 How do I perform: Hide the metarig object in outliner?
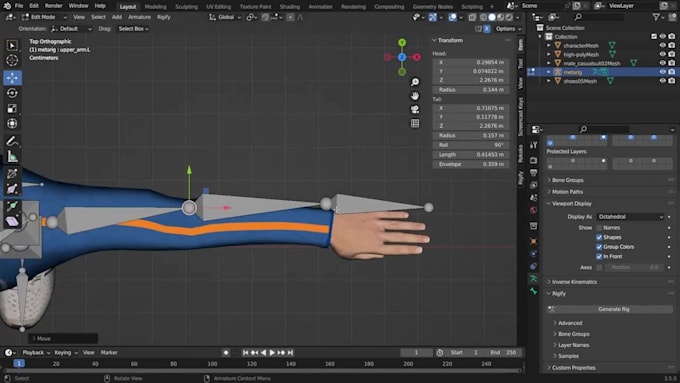(662, 72)
